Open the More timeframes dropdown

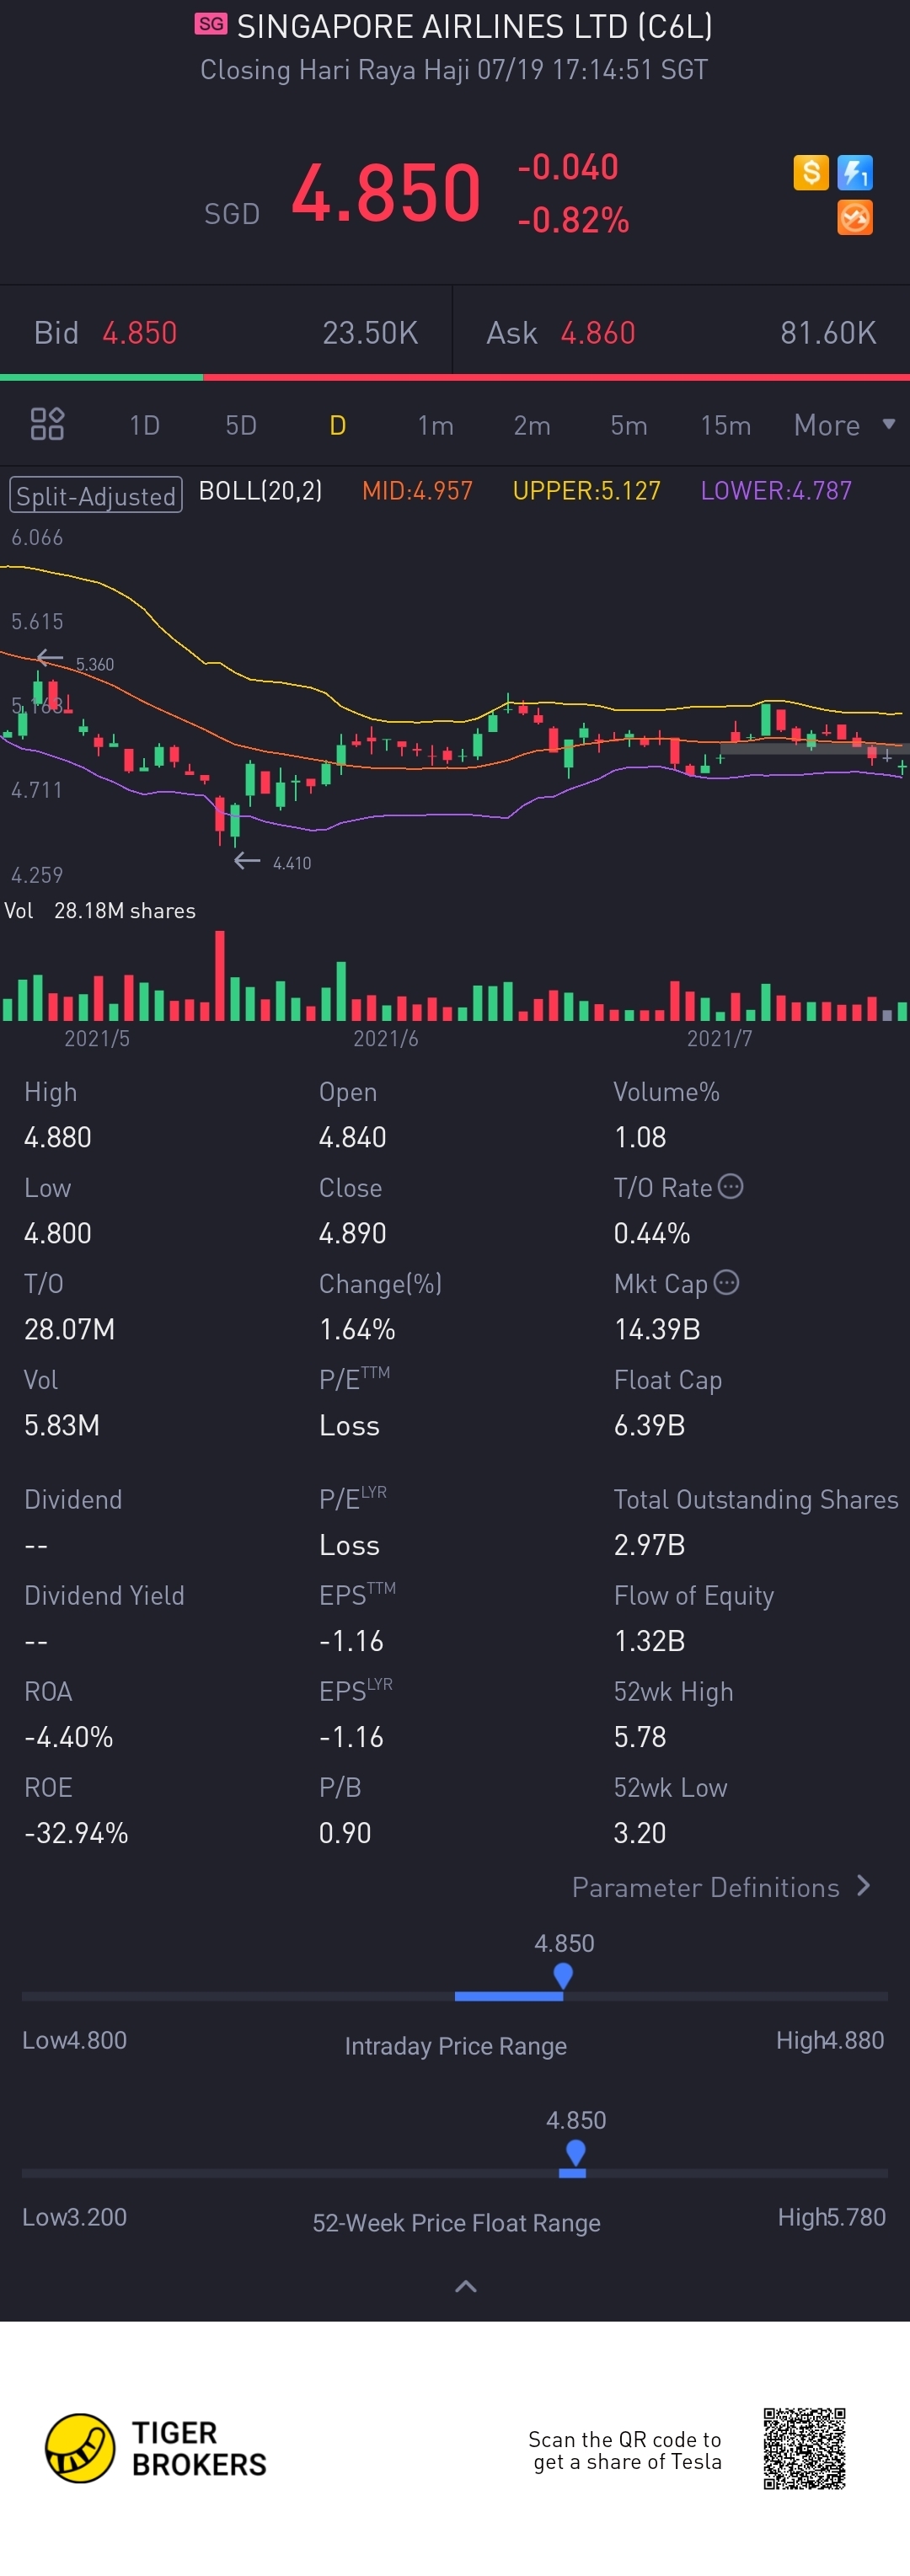click(843, 425)
